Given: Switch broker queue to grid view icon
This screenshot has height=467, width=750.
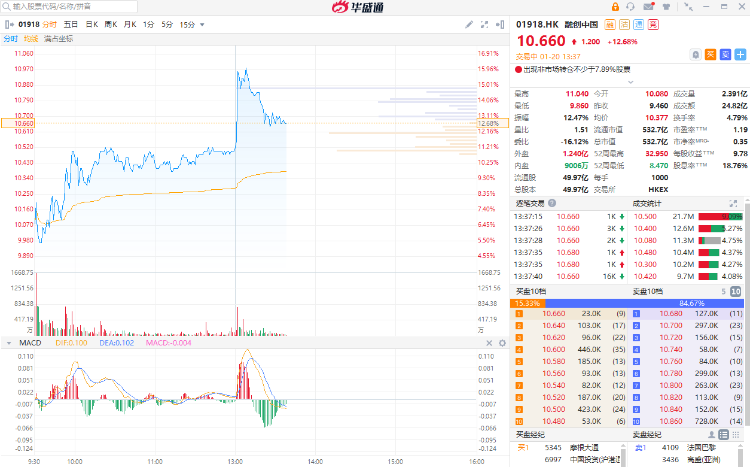Looking at the screenshot, I should 736,434.
